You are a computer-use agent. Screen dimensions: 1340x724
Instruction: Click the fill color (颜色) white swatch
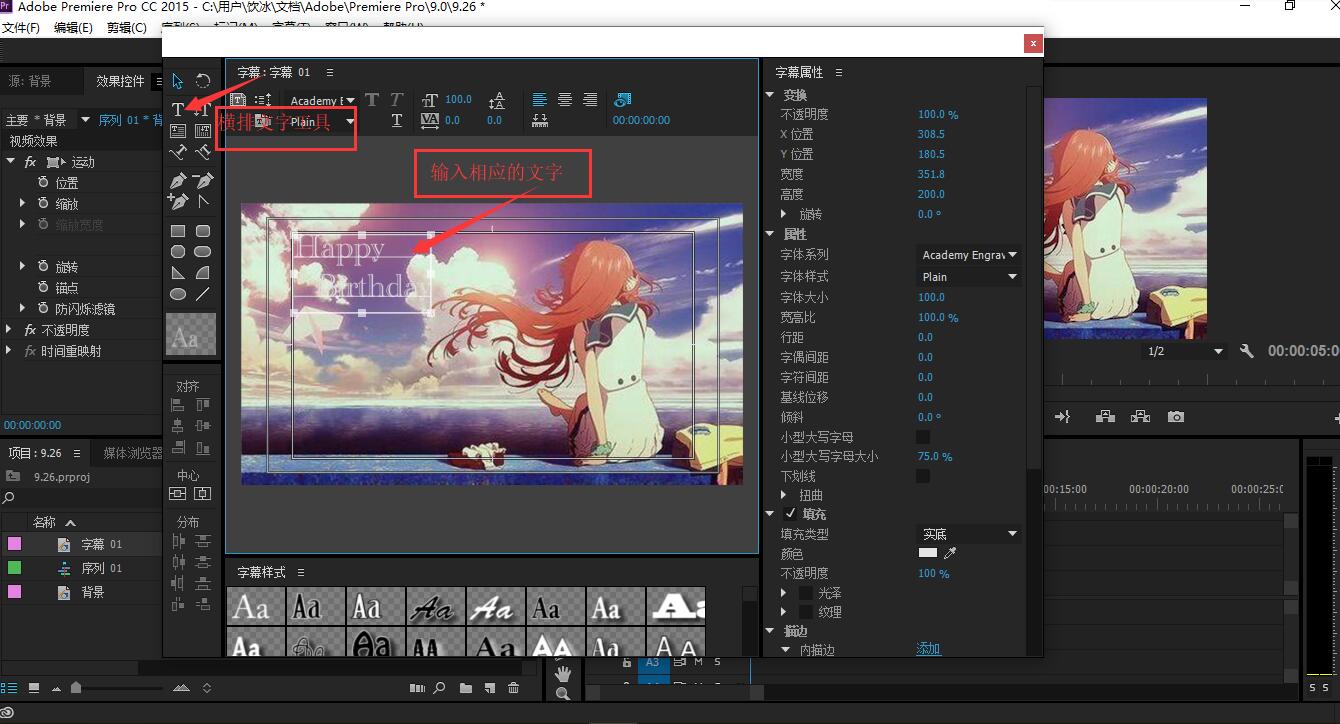pyautogui.click(x=928, y=553)
